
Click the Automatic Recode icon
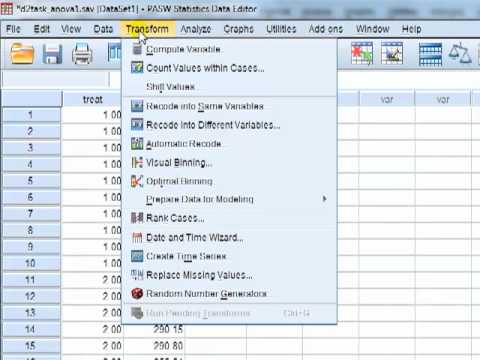137,144
